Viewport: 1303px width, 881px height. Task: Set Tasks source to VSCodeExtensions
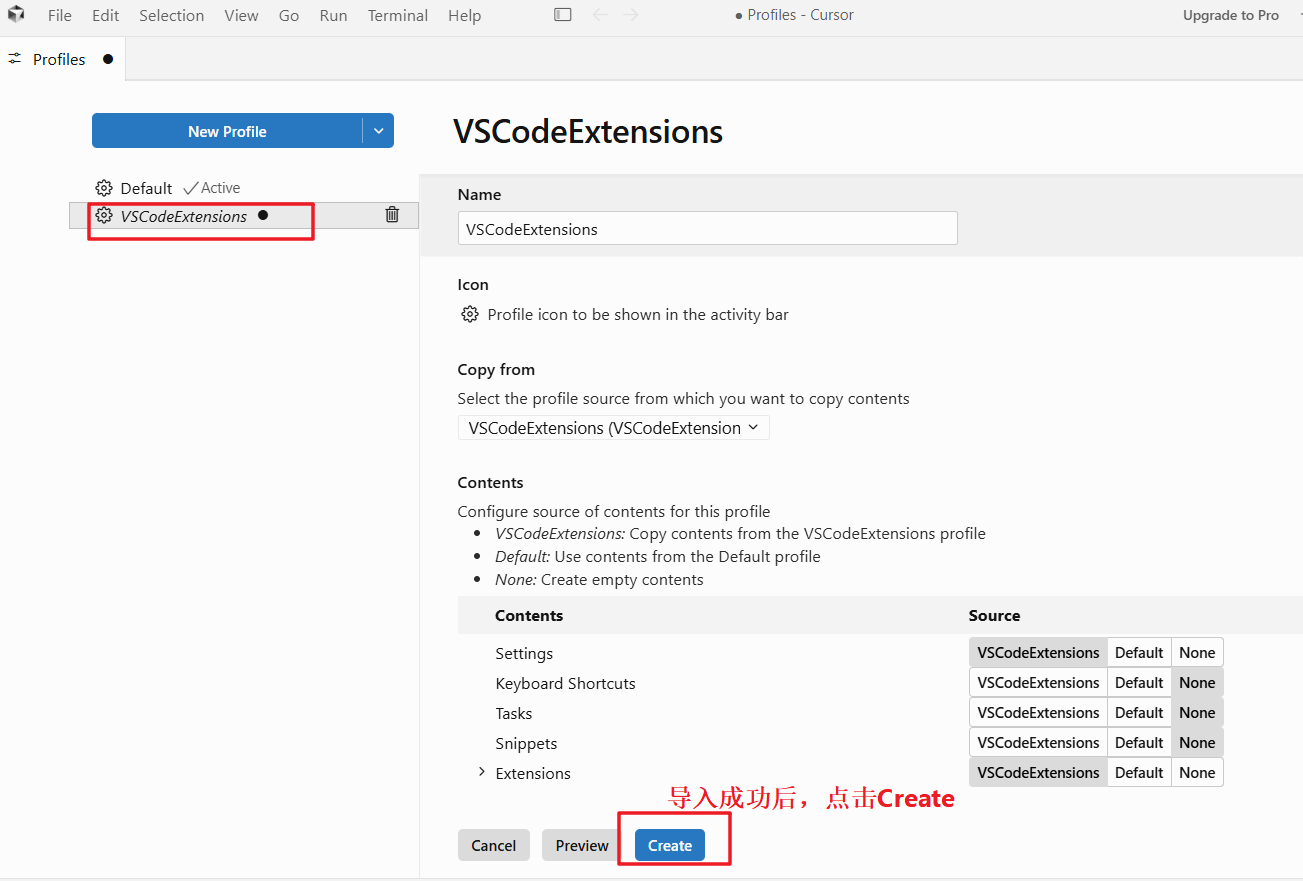tap(1038, 713)
